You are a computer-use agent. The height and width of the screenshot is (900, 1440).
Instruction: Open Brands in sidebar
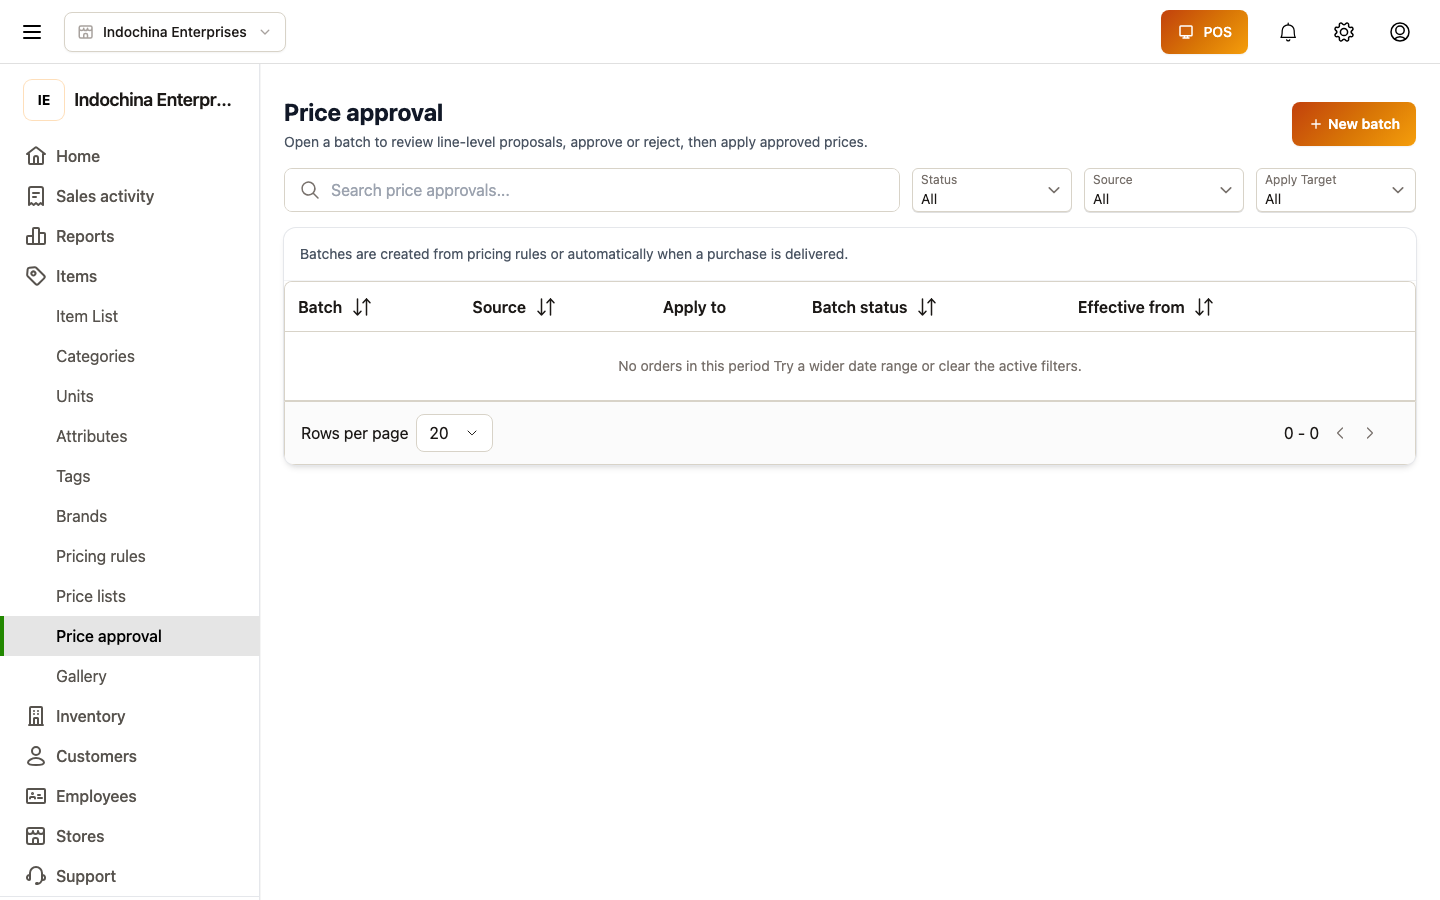point(130,516)
